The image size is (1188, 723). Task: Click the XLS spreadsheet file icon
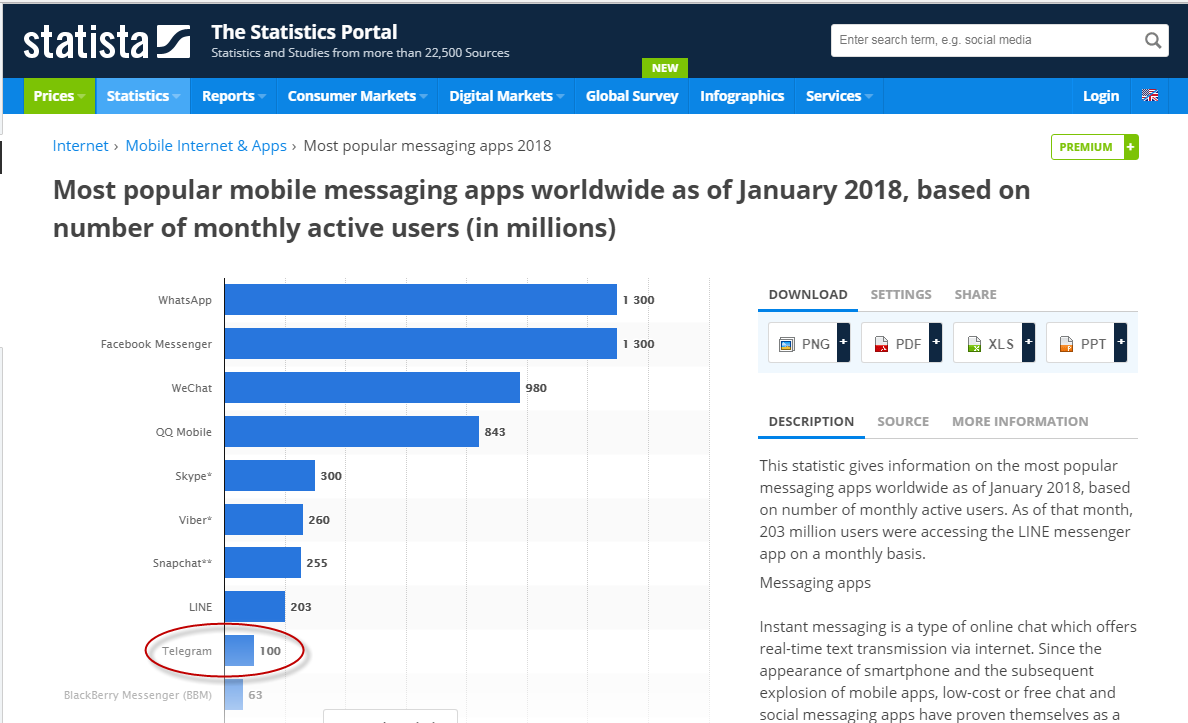(974, 344)
